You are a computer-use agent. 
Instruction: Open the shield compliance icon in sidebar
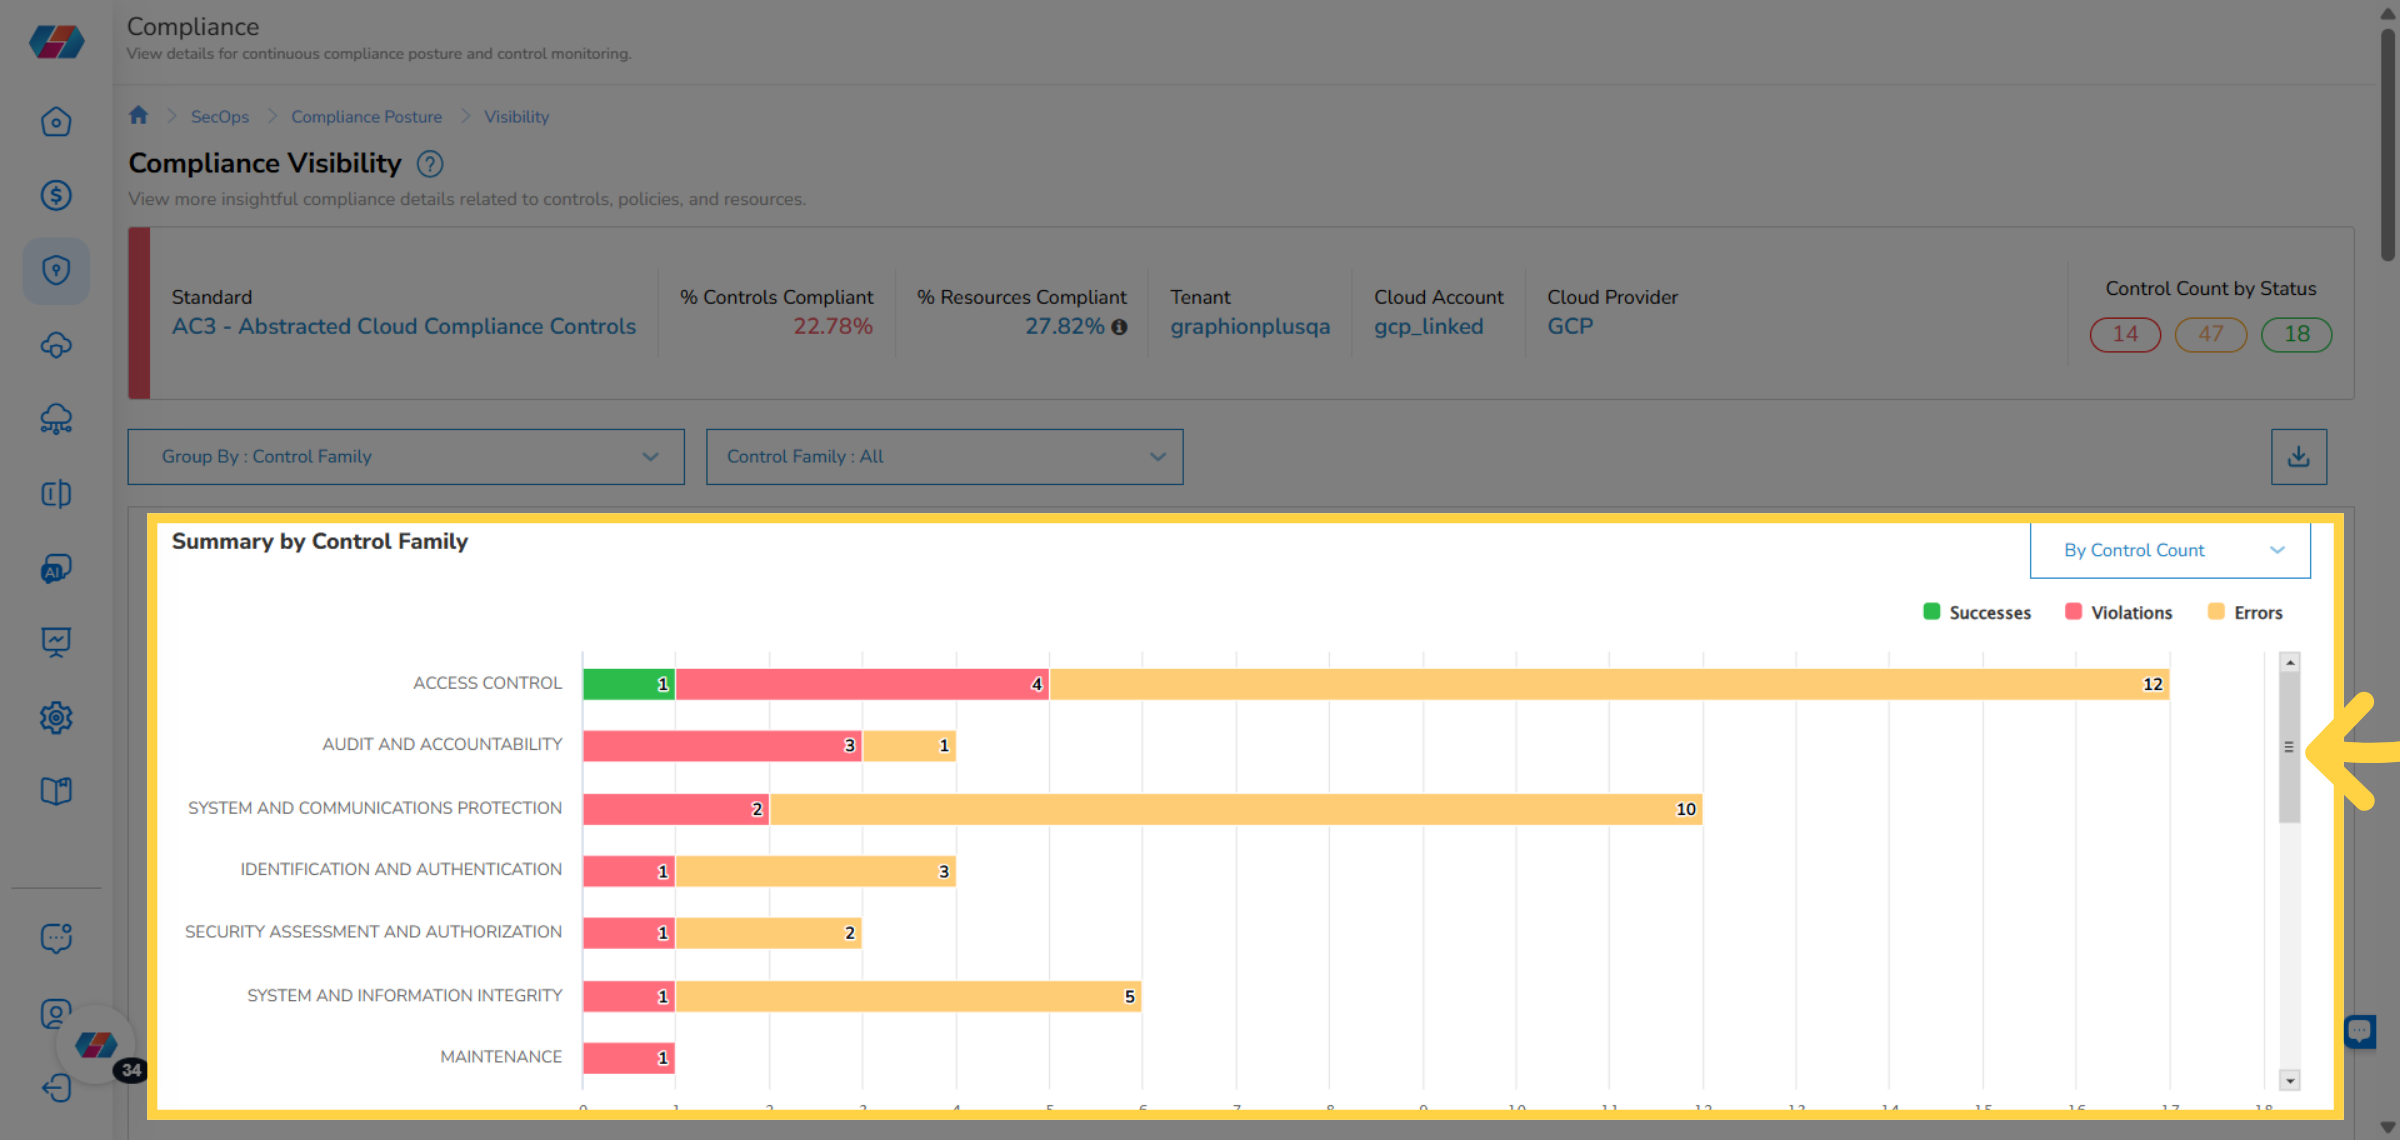[x=57, y=271]
